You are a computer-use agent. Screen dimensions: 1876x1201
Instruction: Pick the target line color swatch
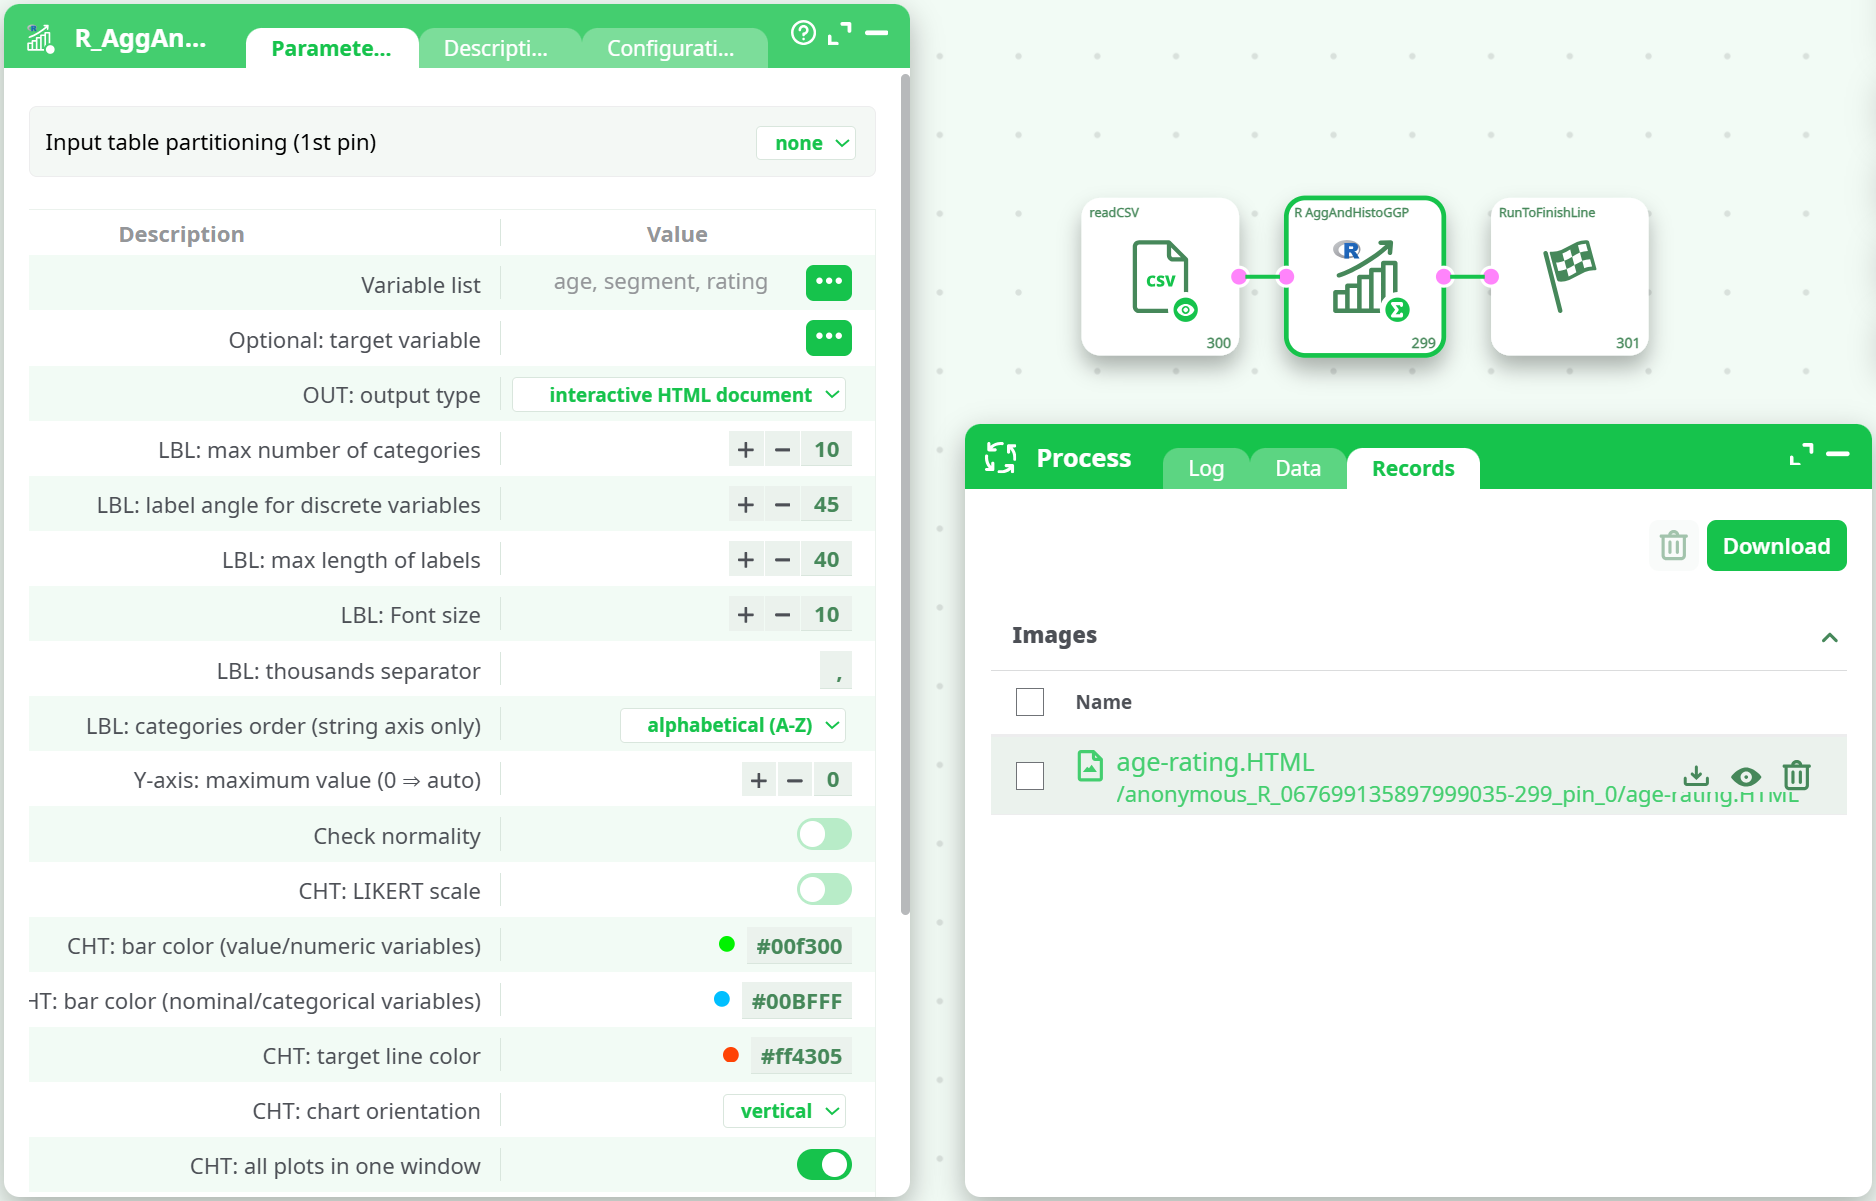731,1055
